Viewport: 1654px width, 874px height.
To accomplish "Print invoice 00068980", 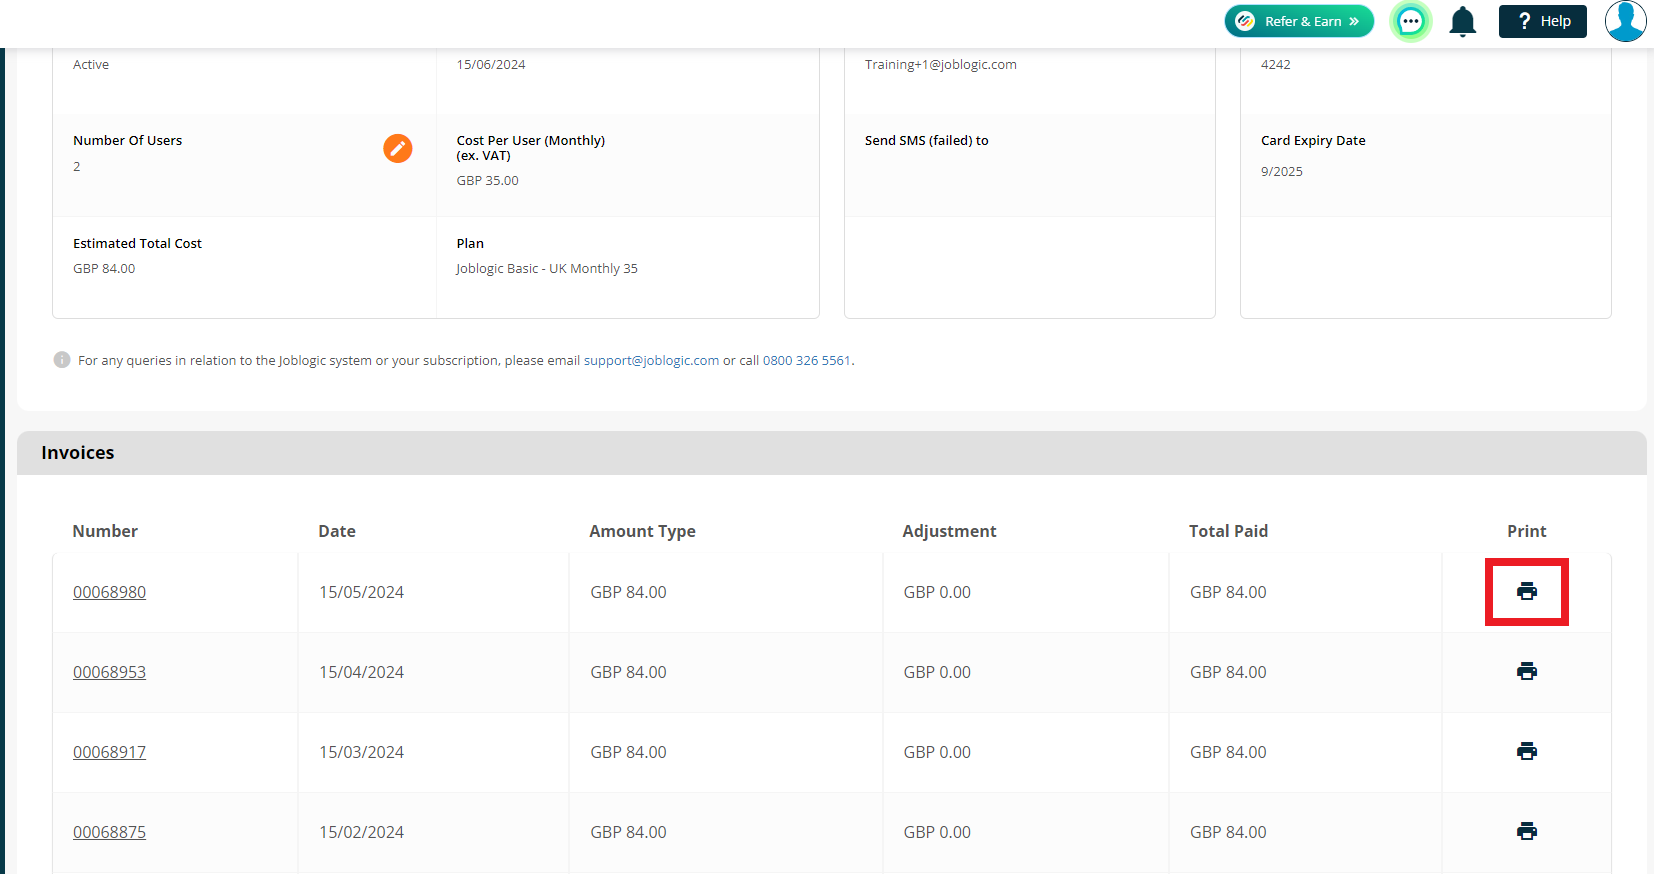I will [x=1527, y=591].
